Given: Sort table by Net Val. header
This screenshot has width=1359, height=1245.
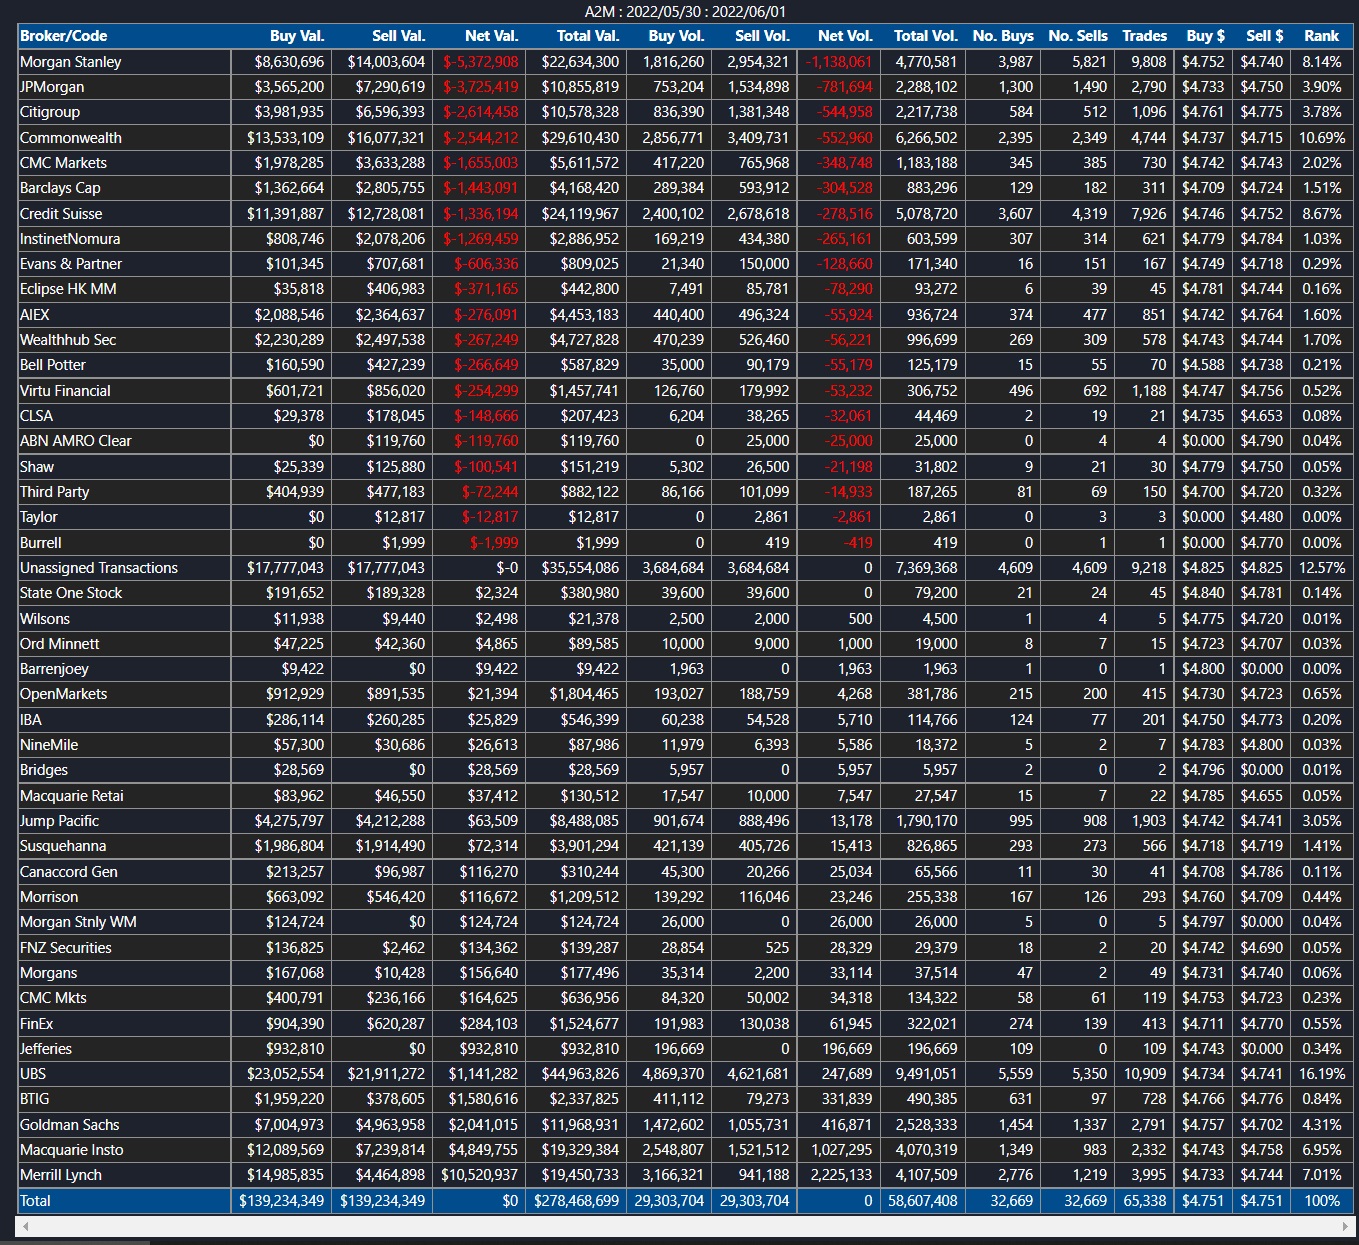Looking at the screenshot, I should pyautogui.click(x=492, y=36).
